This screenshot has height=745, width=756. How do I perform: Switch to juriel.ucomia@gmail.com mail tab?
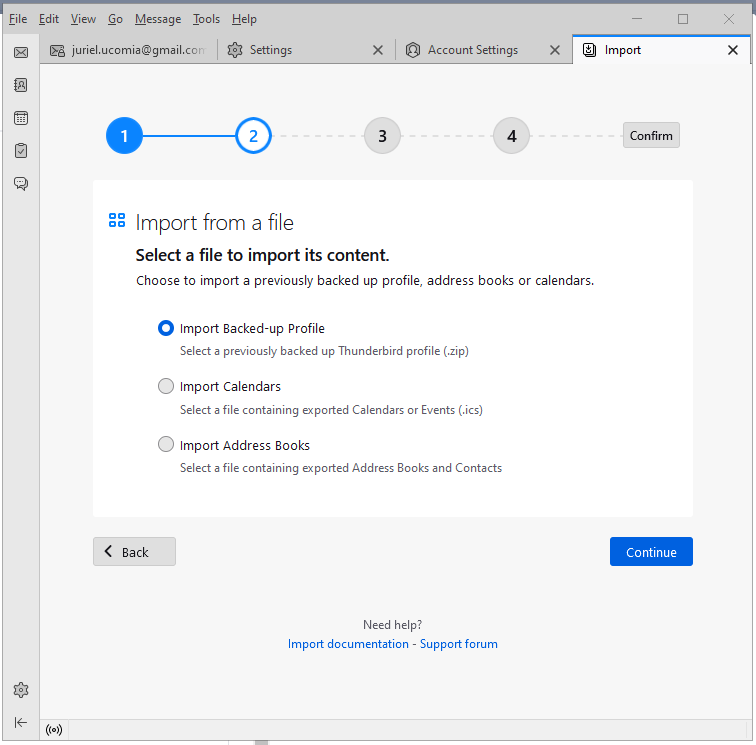click(x=128, y=50)
